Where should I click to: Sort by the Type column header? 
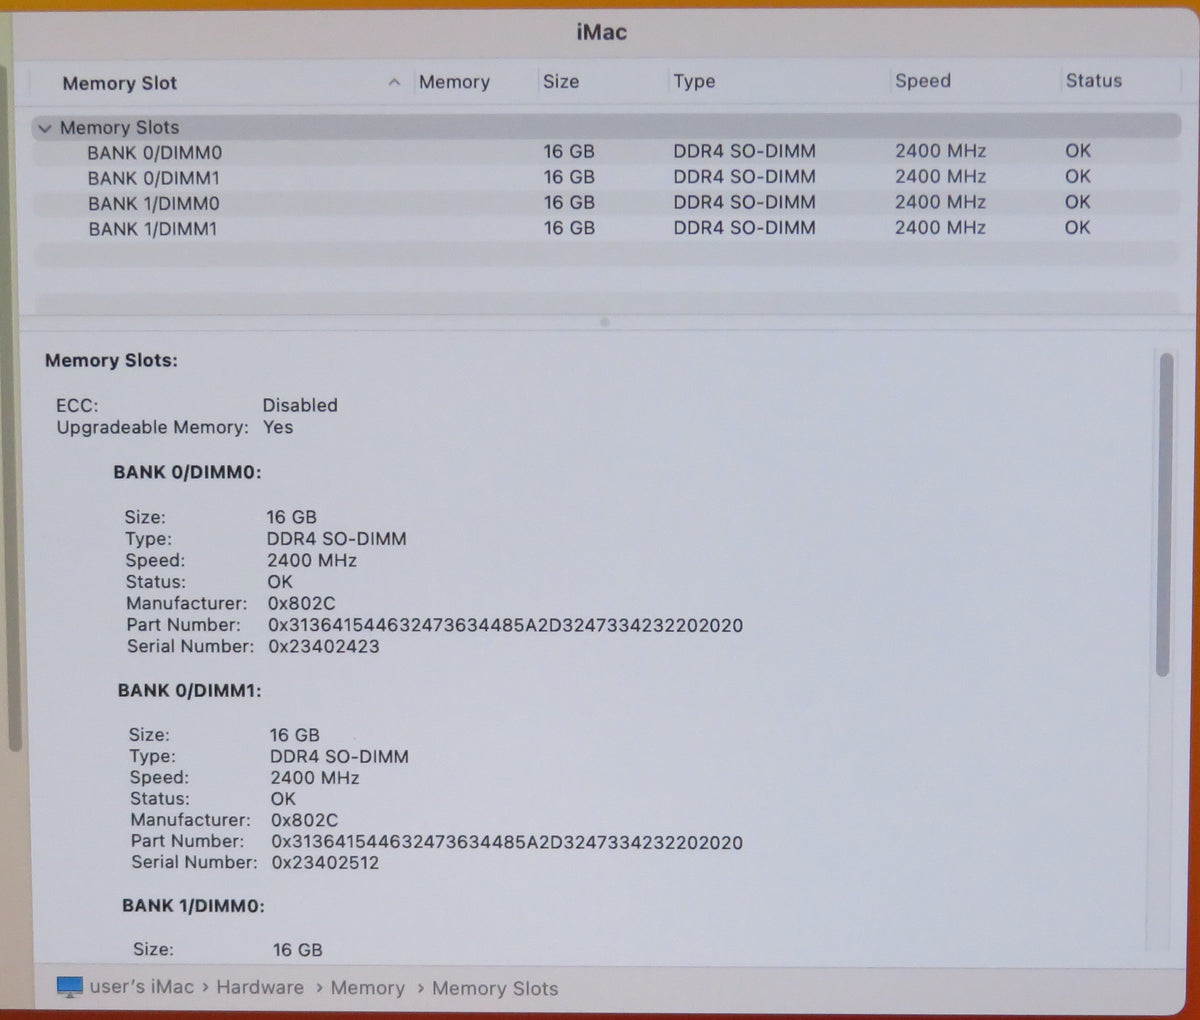(x=694, y=82)
